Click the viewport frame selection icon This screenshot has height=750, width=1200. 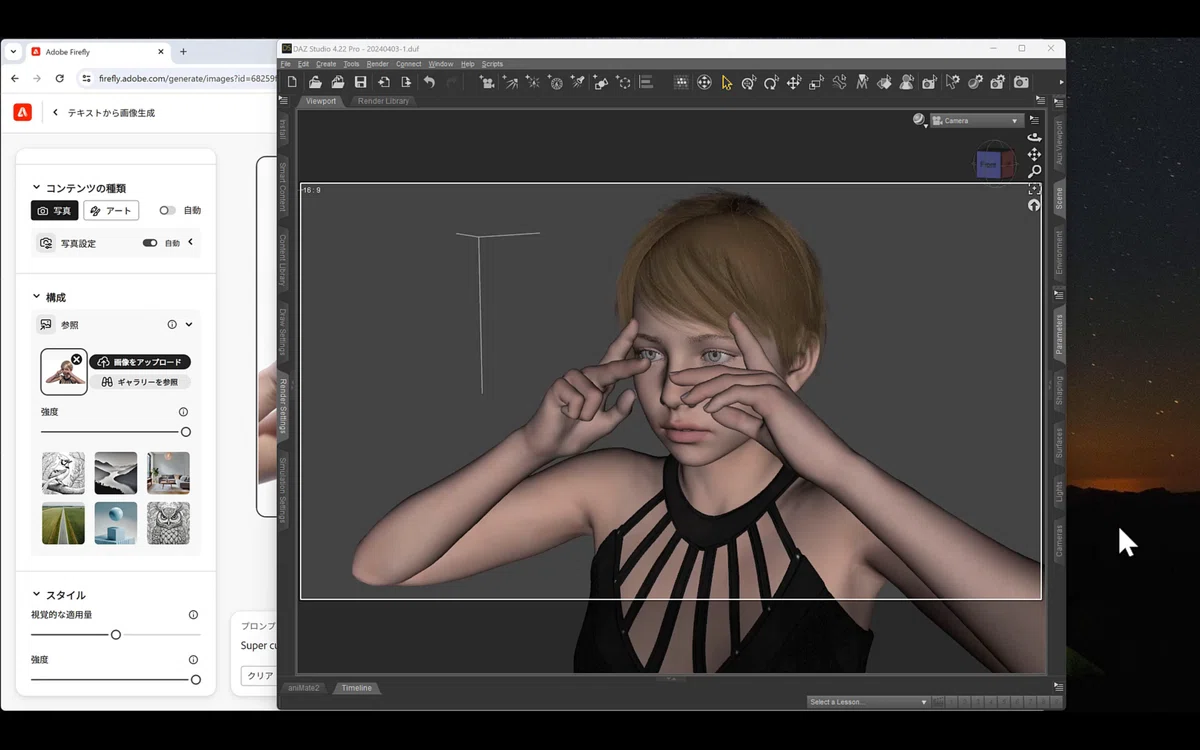pyautogui.click(x=1034, y=188)
